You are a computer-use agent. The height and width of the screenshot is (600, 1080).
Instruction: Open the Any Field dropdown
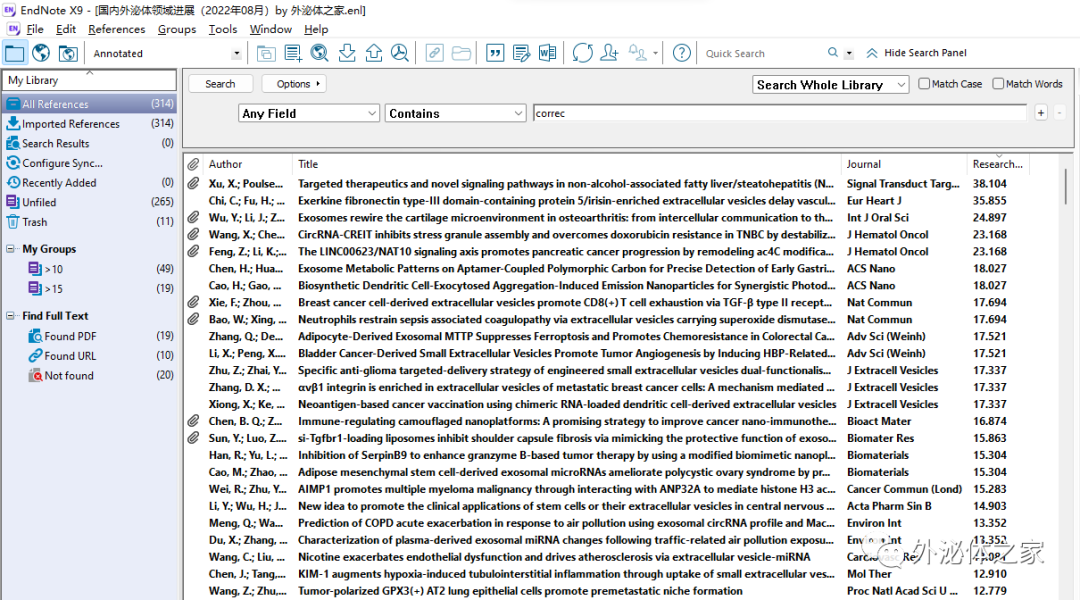[x=309, y=113]
